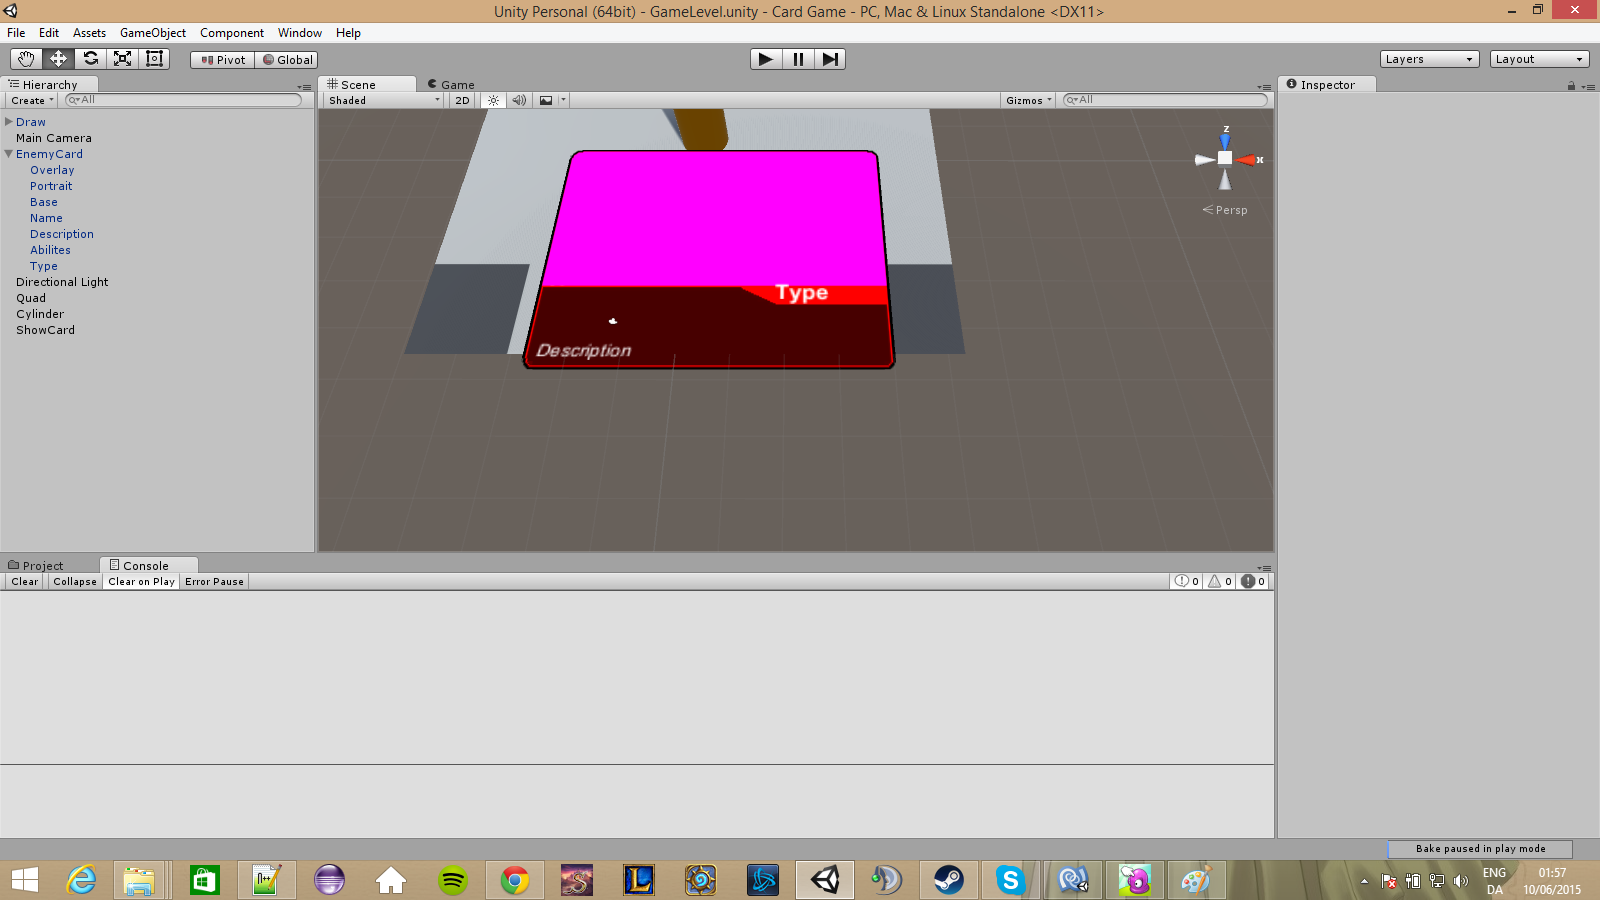This screenshot has height=900, width=1600.
Task: Expand the Draw object
Action: tap(9, 122)
